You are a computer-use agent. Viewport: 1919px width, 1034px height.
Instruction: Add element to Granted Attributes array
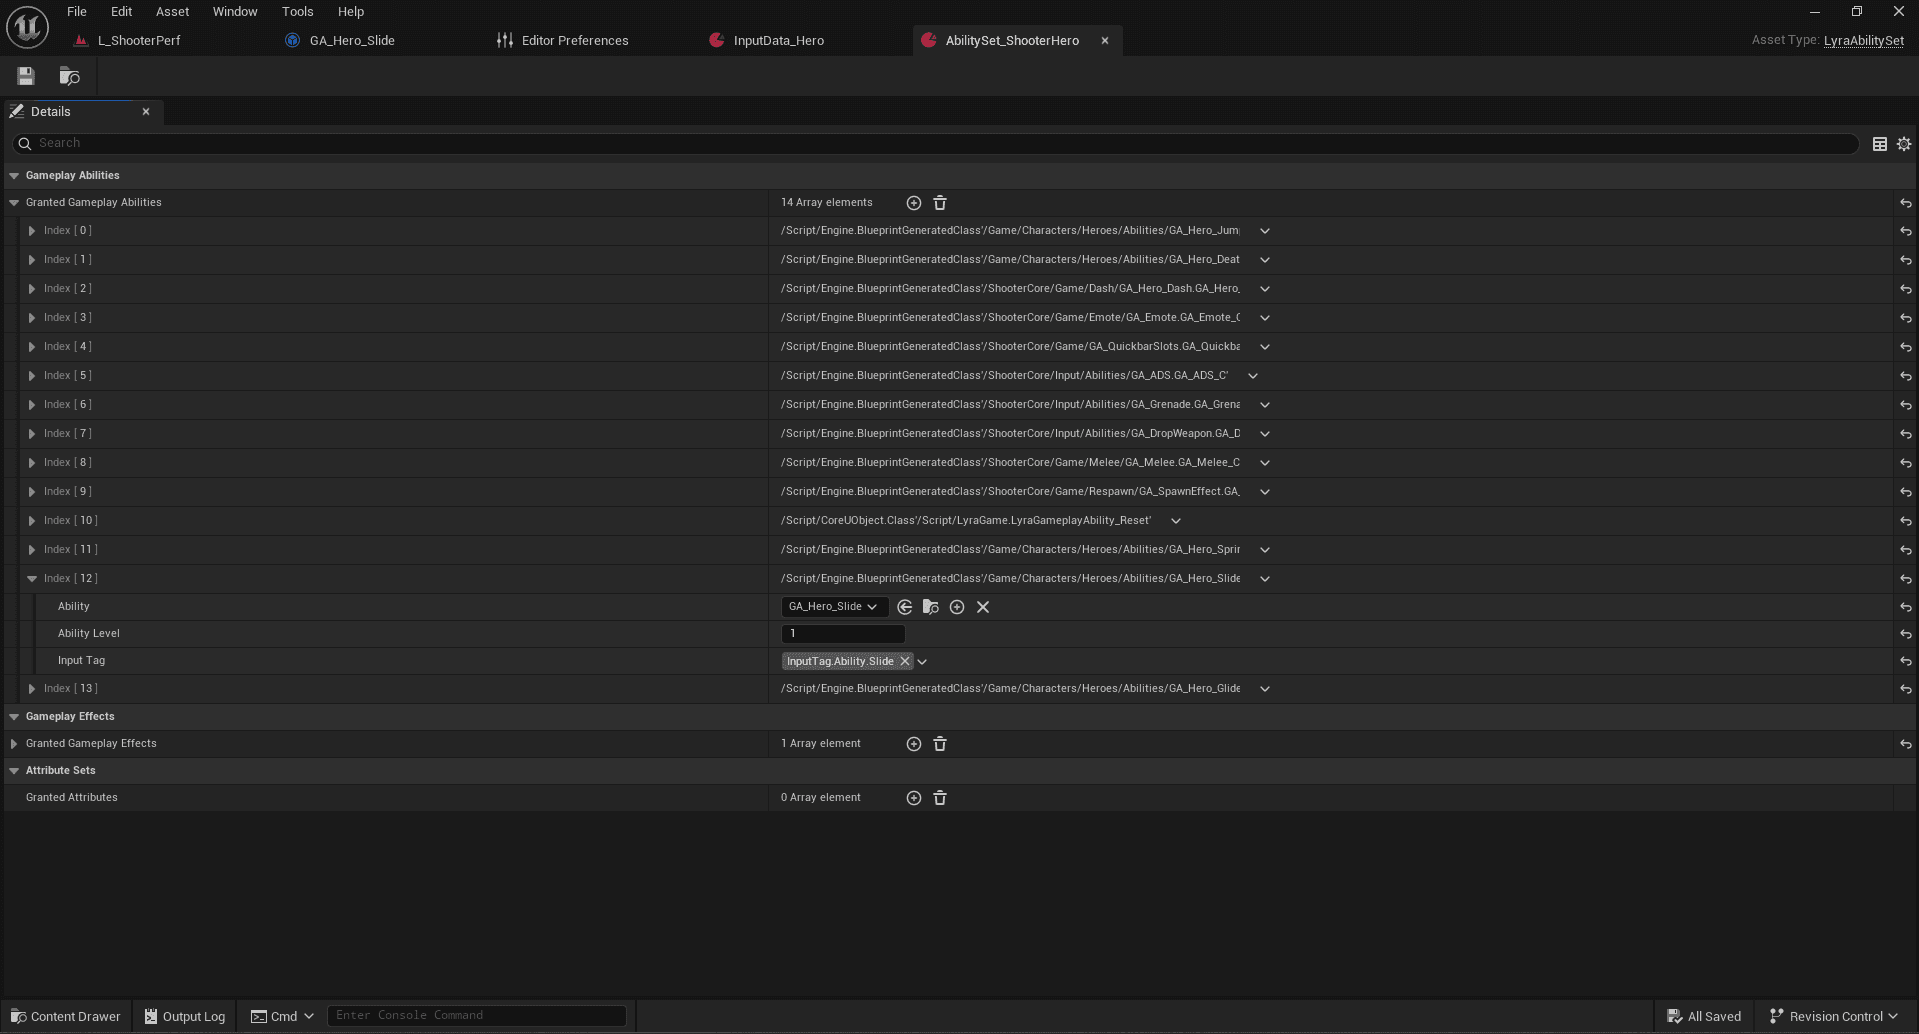tap(913, 798)
